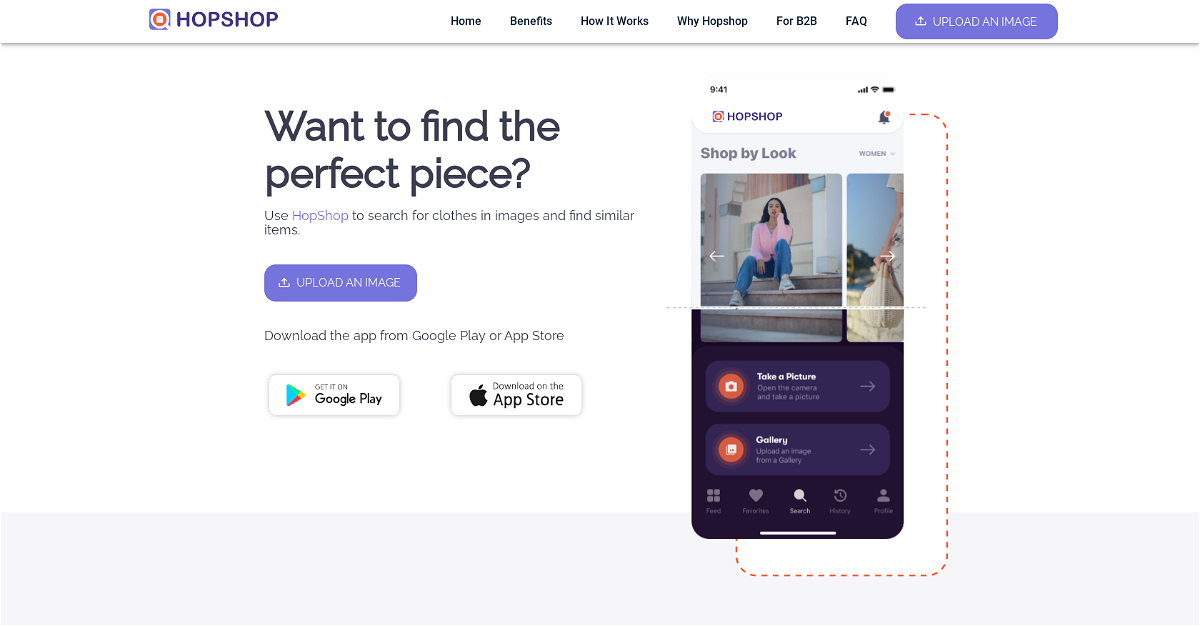Image resolution: width=1200 pixels, height=626 pixels.
Task: Open the Benefits menu item
Action: coord(531,21)
